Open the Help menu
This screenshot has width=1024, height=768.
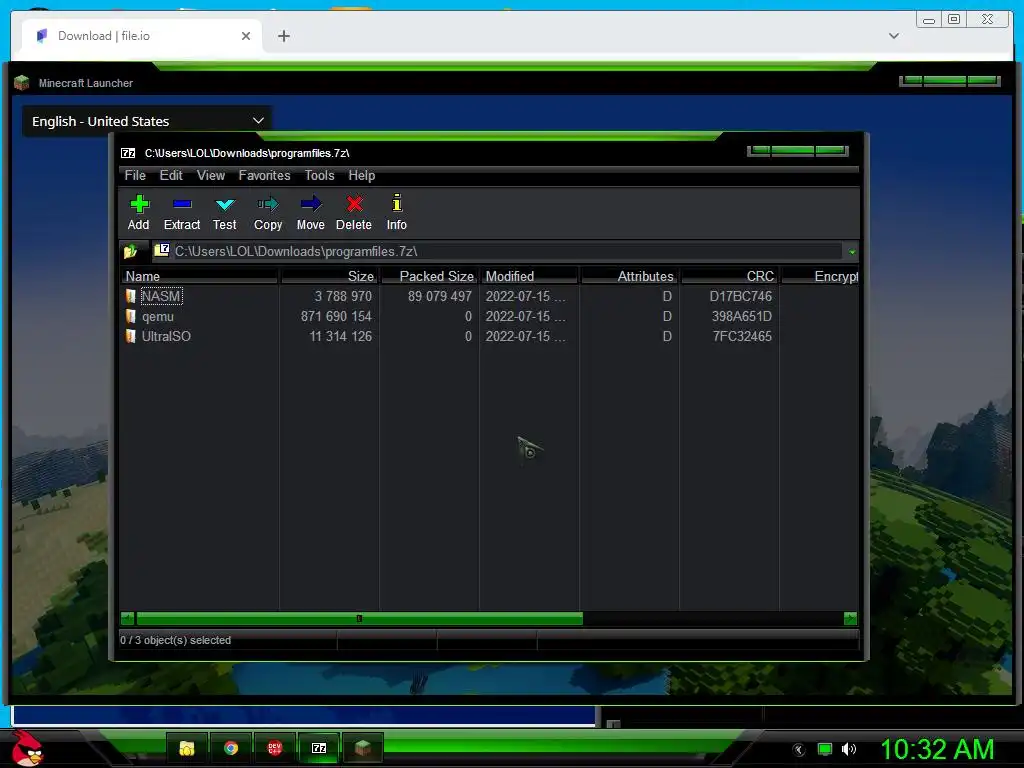pos(362,176)
